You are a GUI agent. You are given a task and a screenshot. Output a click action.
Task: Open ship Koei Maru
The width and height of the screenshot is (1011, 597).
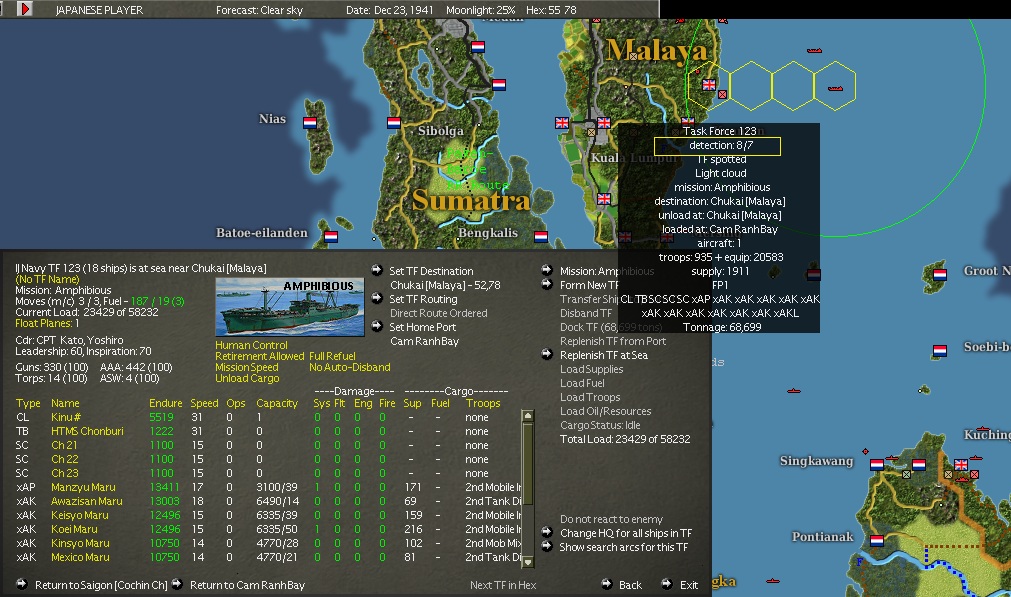[74, 529]
